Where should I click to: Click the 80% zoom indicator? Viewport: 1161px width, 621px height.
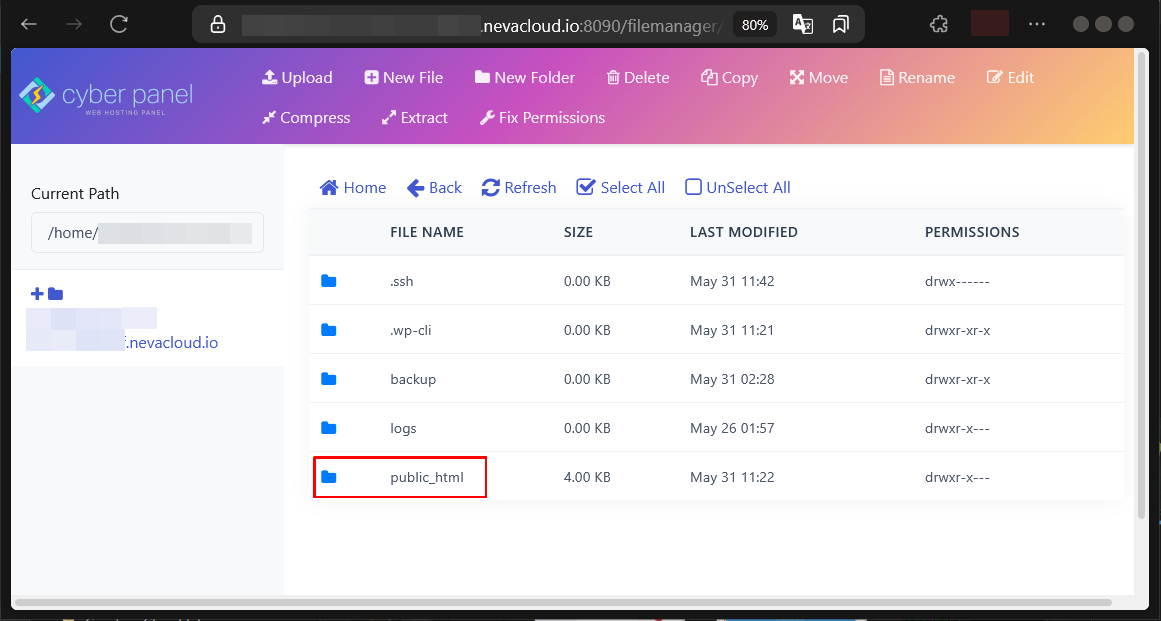pyautogui.click(x=755, y=25)
